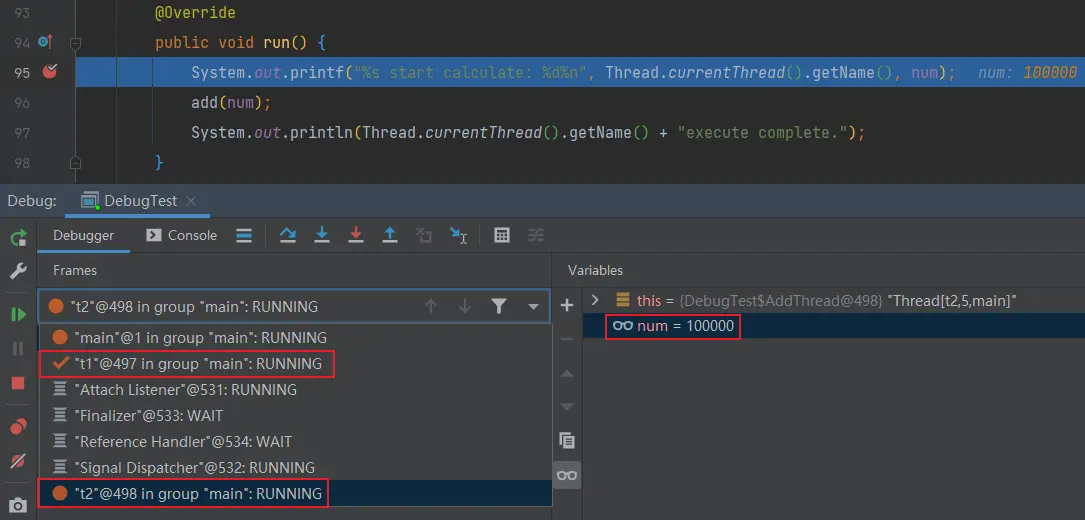Click the red Force Step Into icon
The image size is (1085, 520).
pyautogui.click(x=356, y=235)
